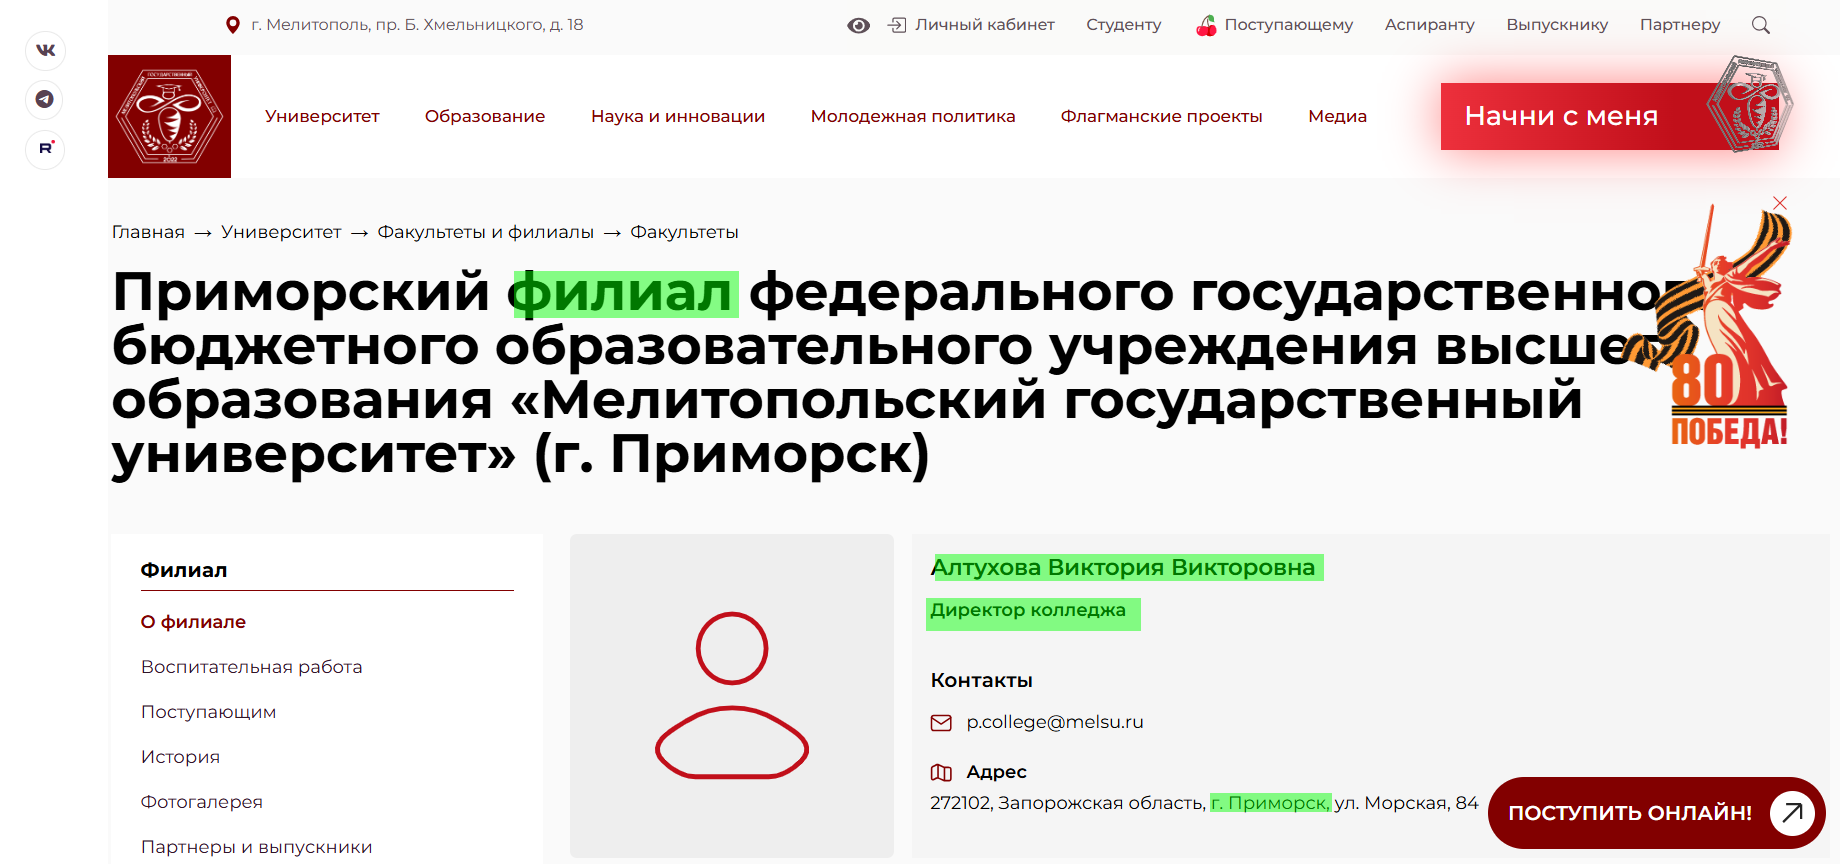Viewport: 1840px width, 864px height.
Task: Open Флагманские проекты menu
Action: coord(1162,116)
